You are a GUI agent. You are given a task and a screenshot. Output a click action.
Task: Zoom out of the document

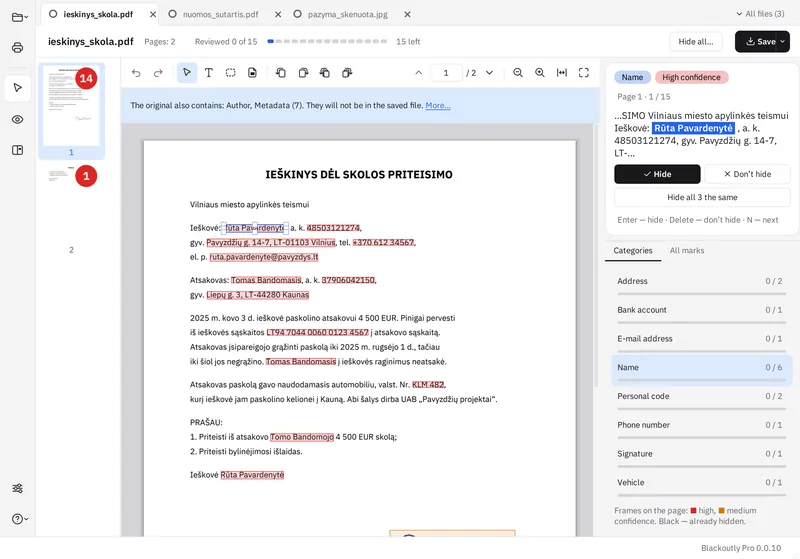518,73
